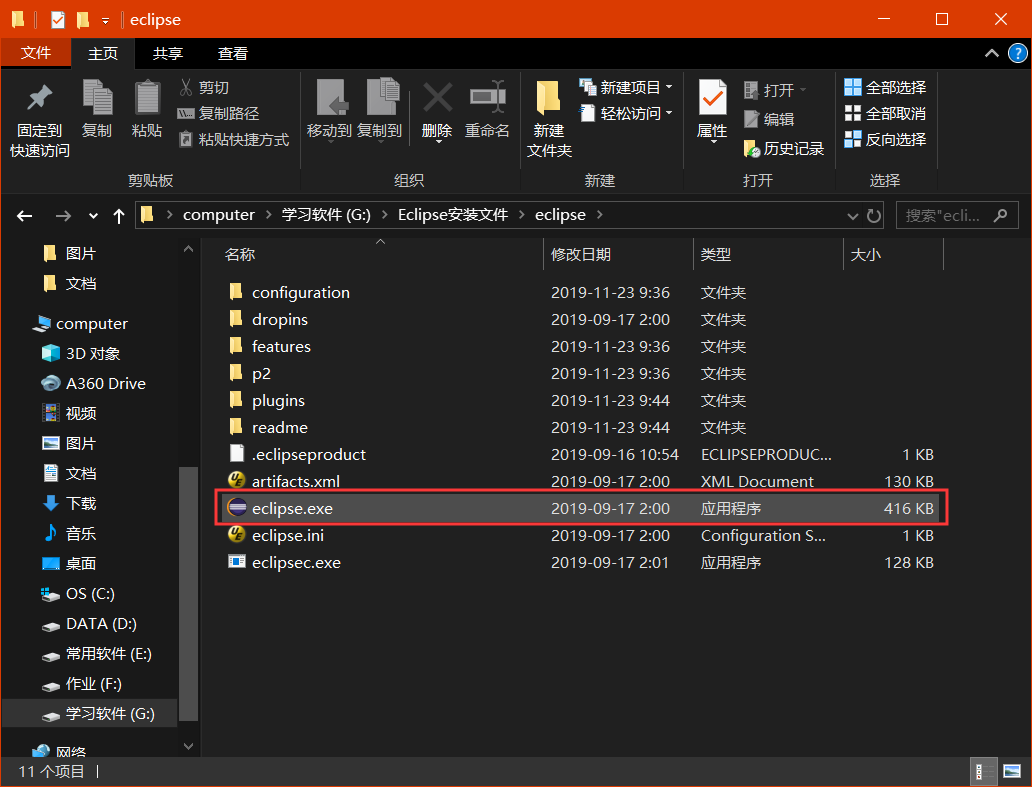Screen dimensions: 1032x787
Task: Select the plugins folder
Action: tap(581, 400)
